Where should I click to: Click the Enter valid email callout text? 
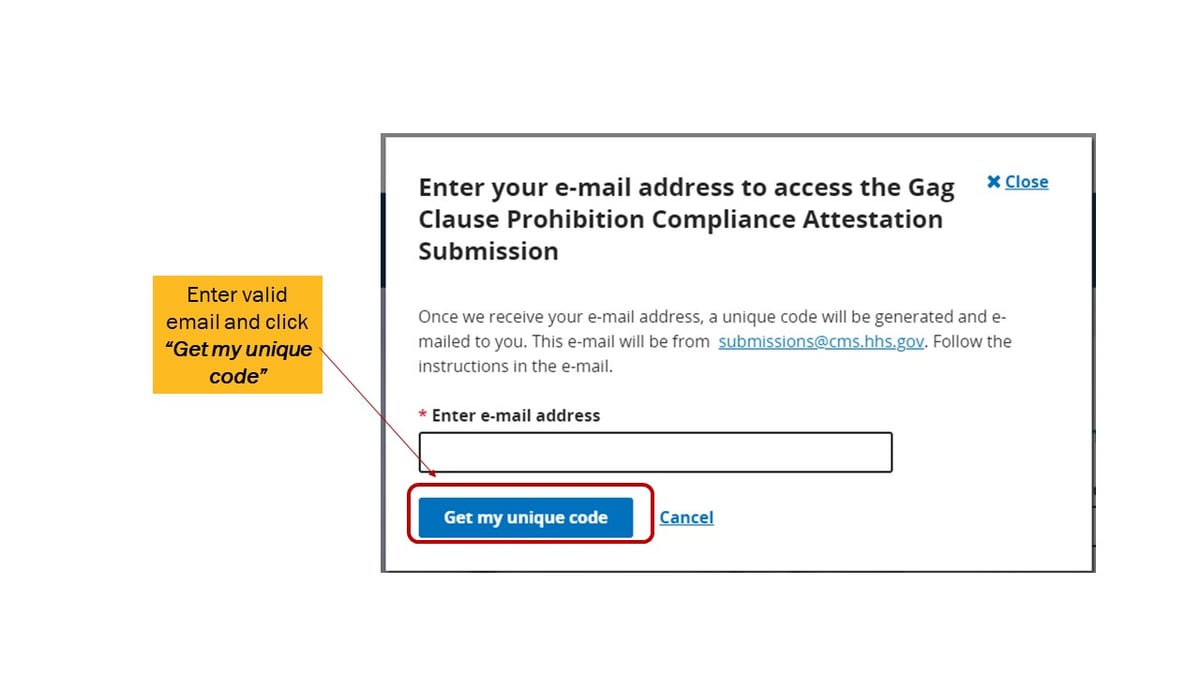237,308
